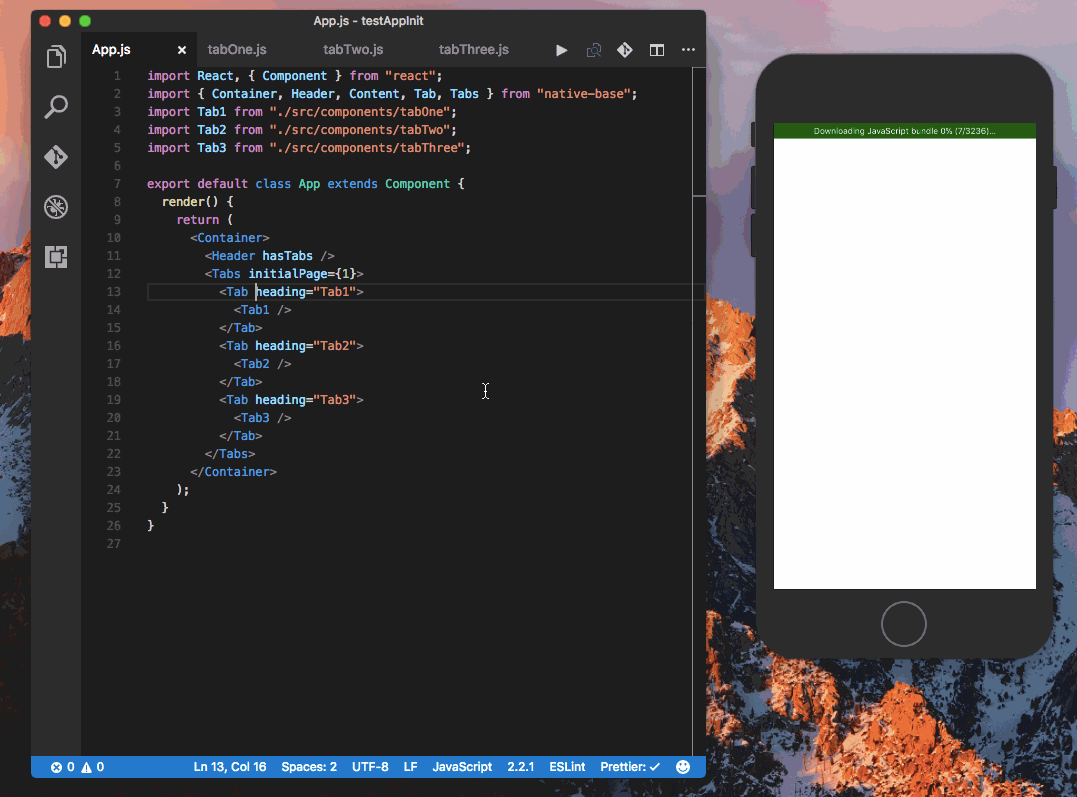The width and height of the screenshot is (1077, 797).
Task: Select the Search icon in the activity bar
Action: 55,107
